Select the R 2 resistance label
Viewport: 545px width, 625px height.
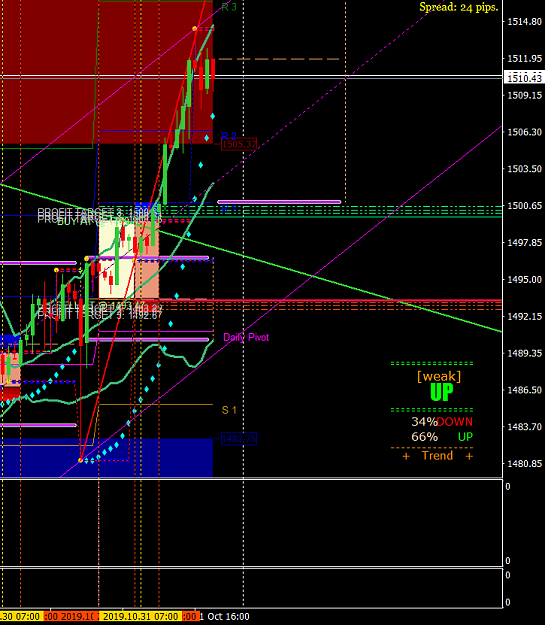coord(229,136)
